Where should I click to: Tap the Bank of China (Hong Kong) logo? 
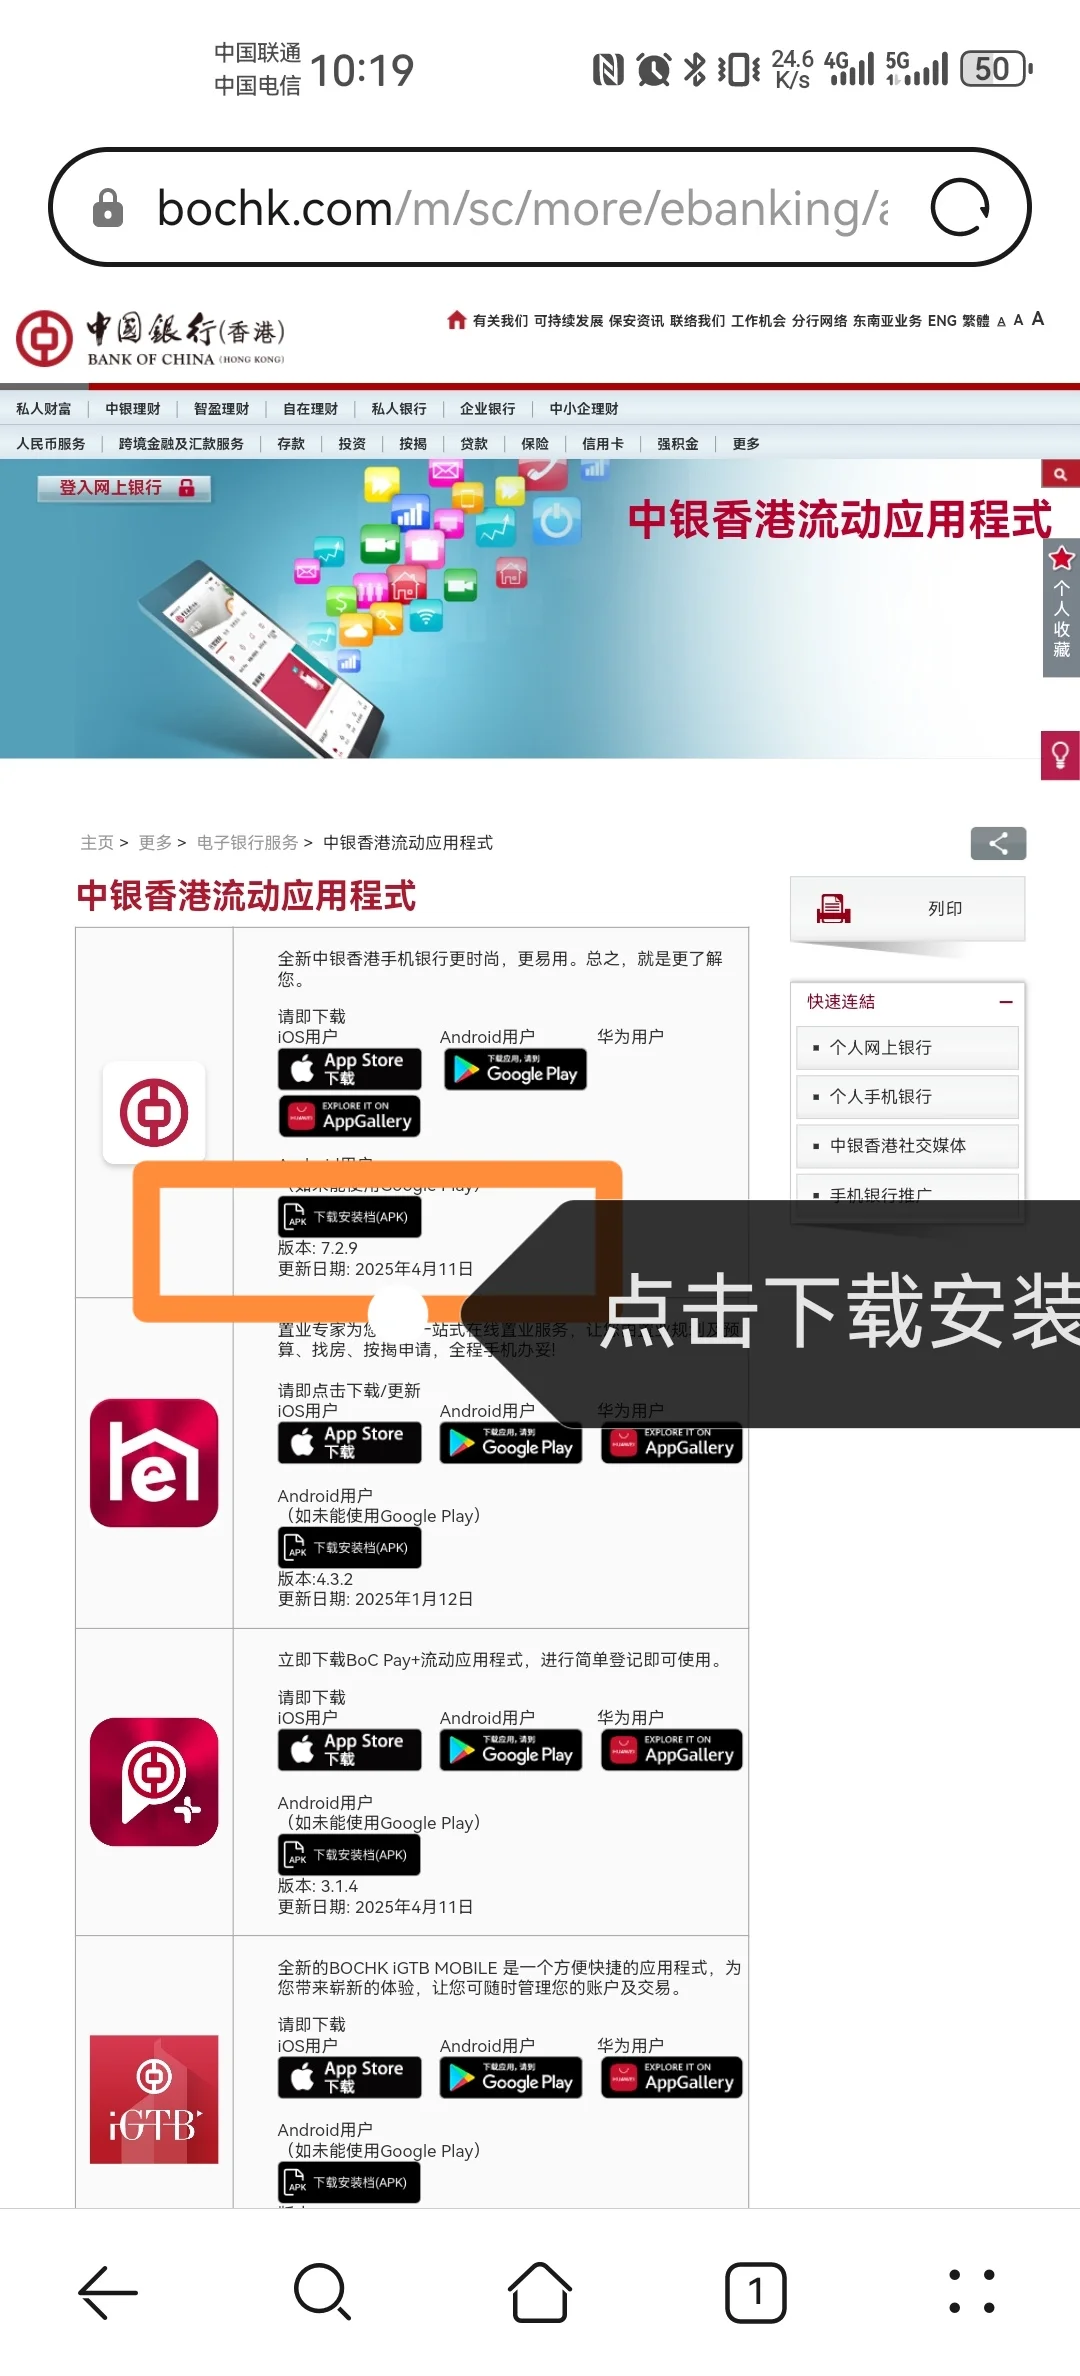click(151, 338)
